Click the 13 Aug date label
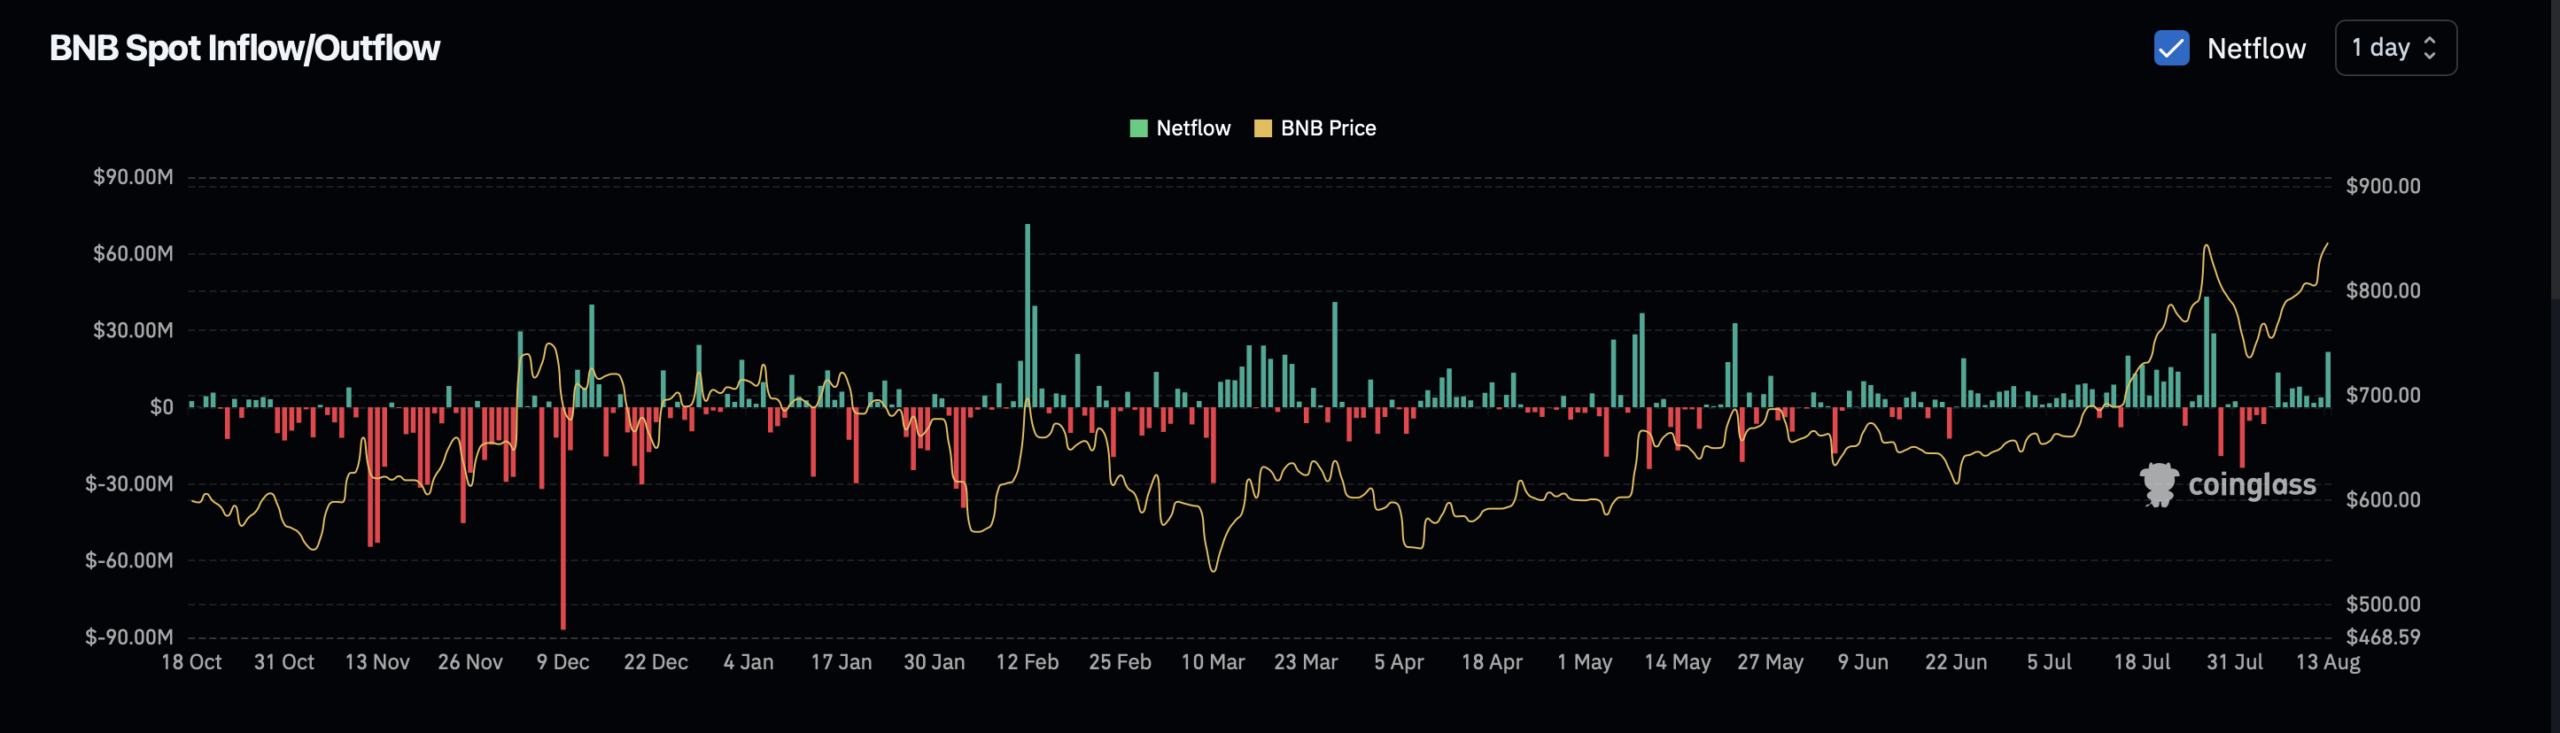Screen dimensions: 2560x733 click(2328, 662)
